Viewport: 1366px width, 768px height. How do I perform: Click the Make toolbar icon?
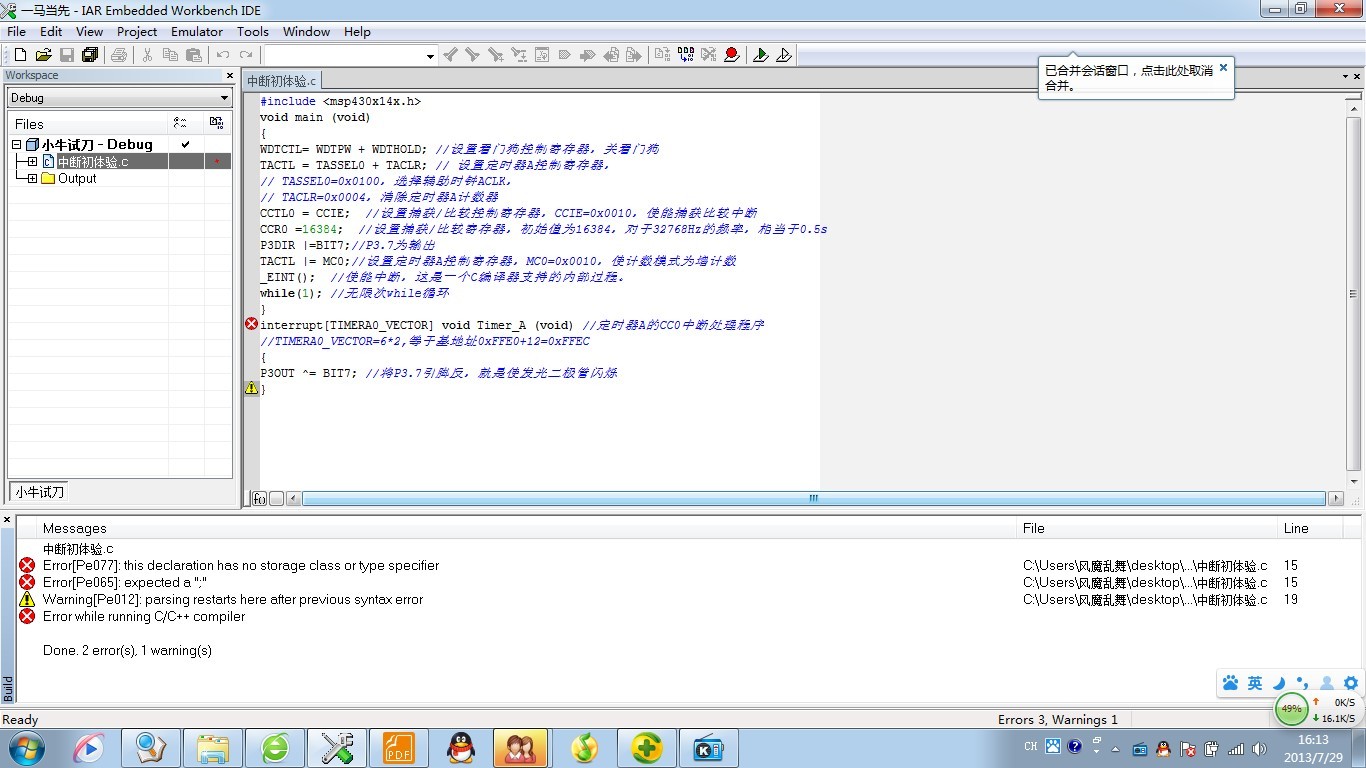686,55
